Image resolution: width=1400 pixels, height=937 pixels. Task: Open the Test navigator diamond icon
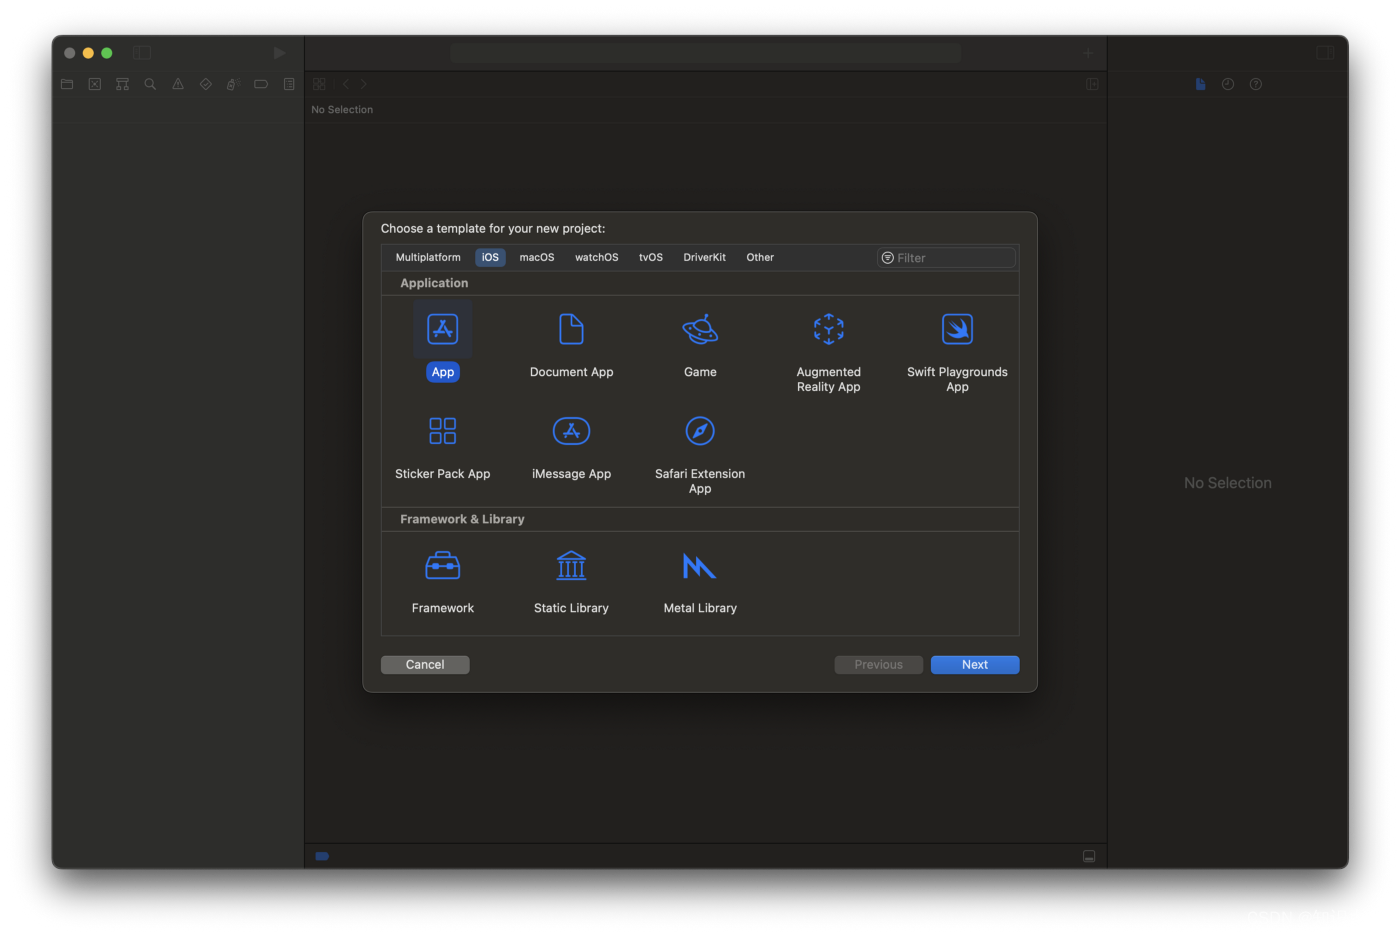point(205,84)
